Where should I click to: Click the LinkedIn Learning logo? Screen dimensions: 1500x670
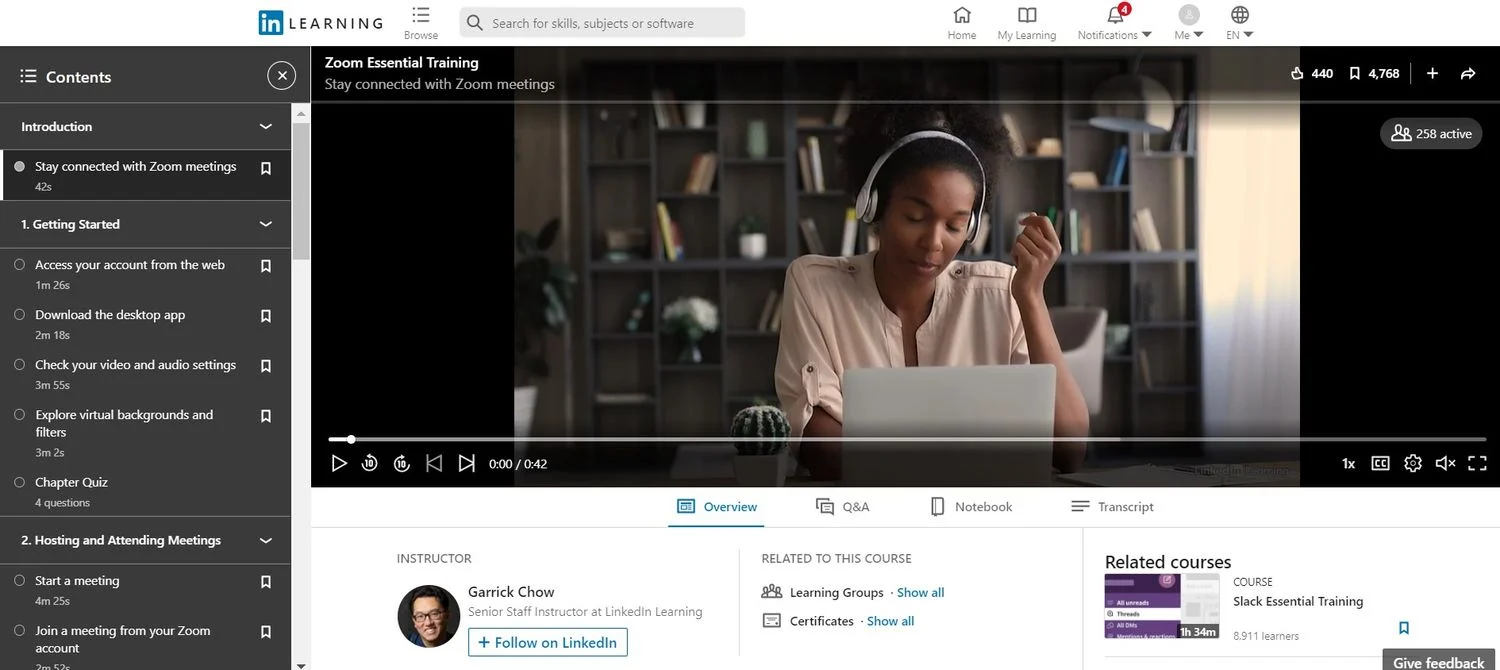click(320, 23)
